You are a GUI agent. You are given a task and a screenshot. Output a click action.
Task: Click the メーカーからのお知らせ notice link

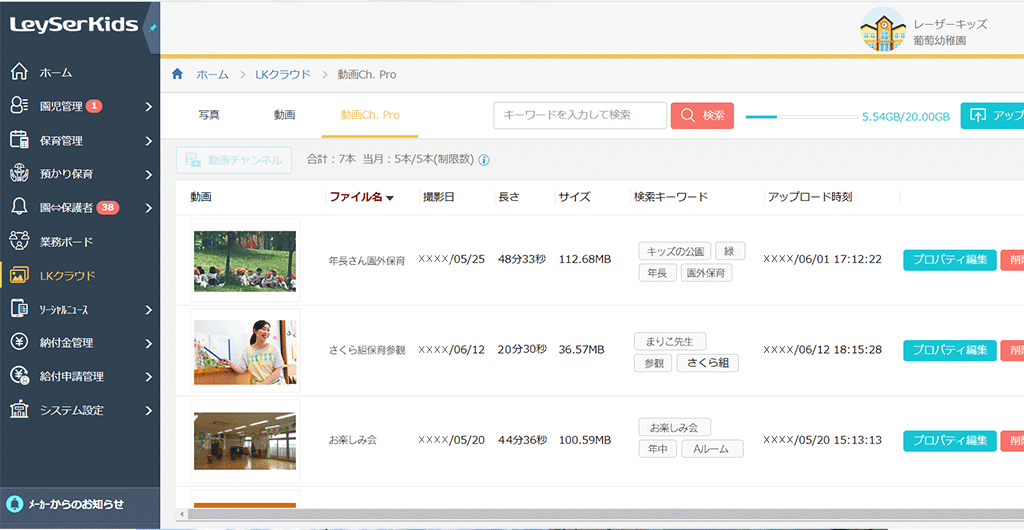pyautogui.click(x=75, y=504)
